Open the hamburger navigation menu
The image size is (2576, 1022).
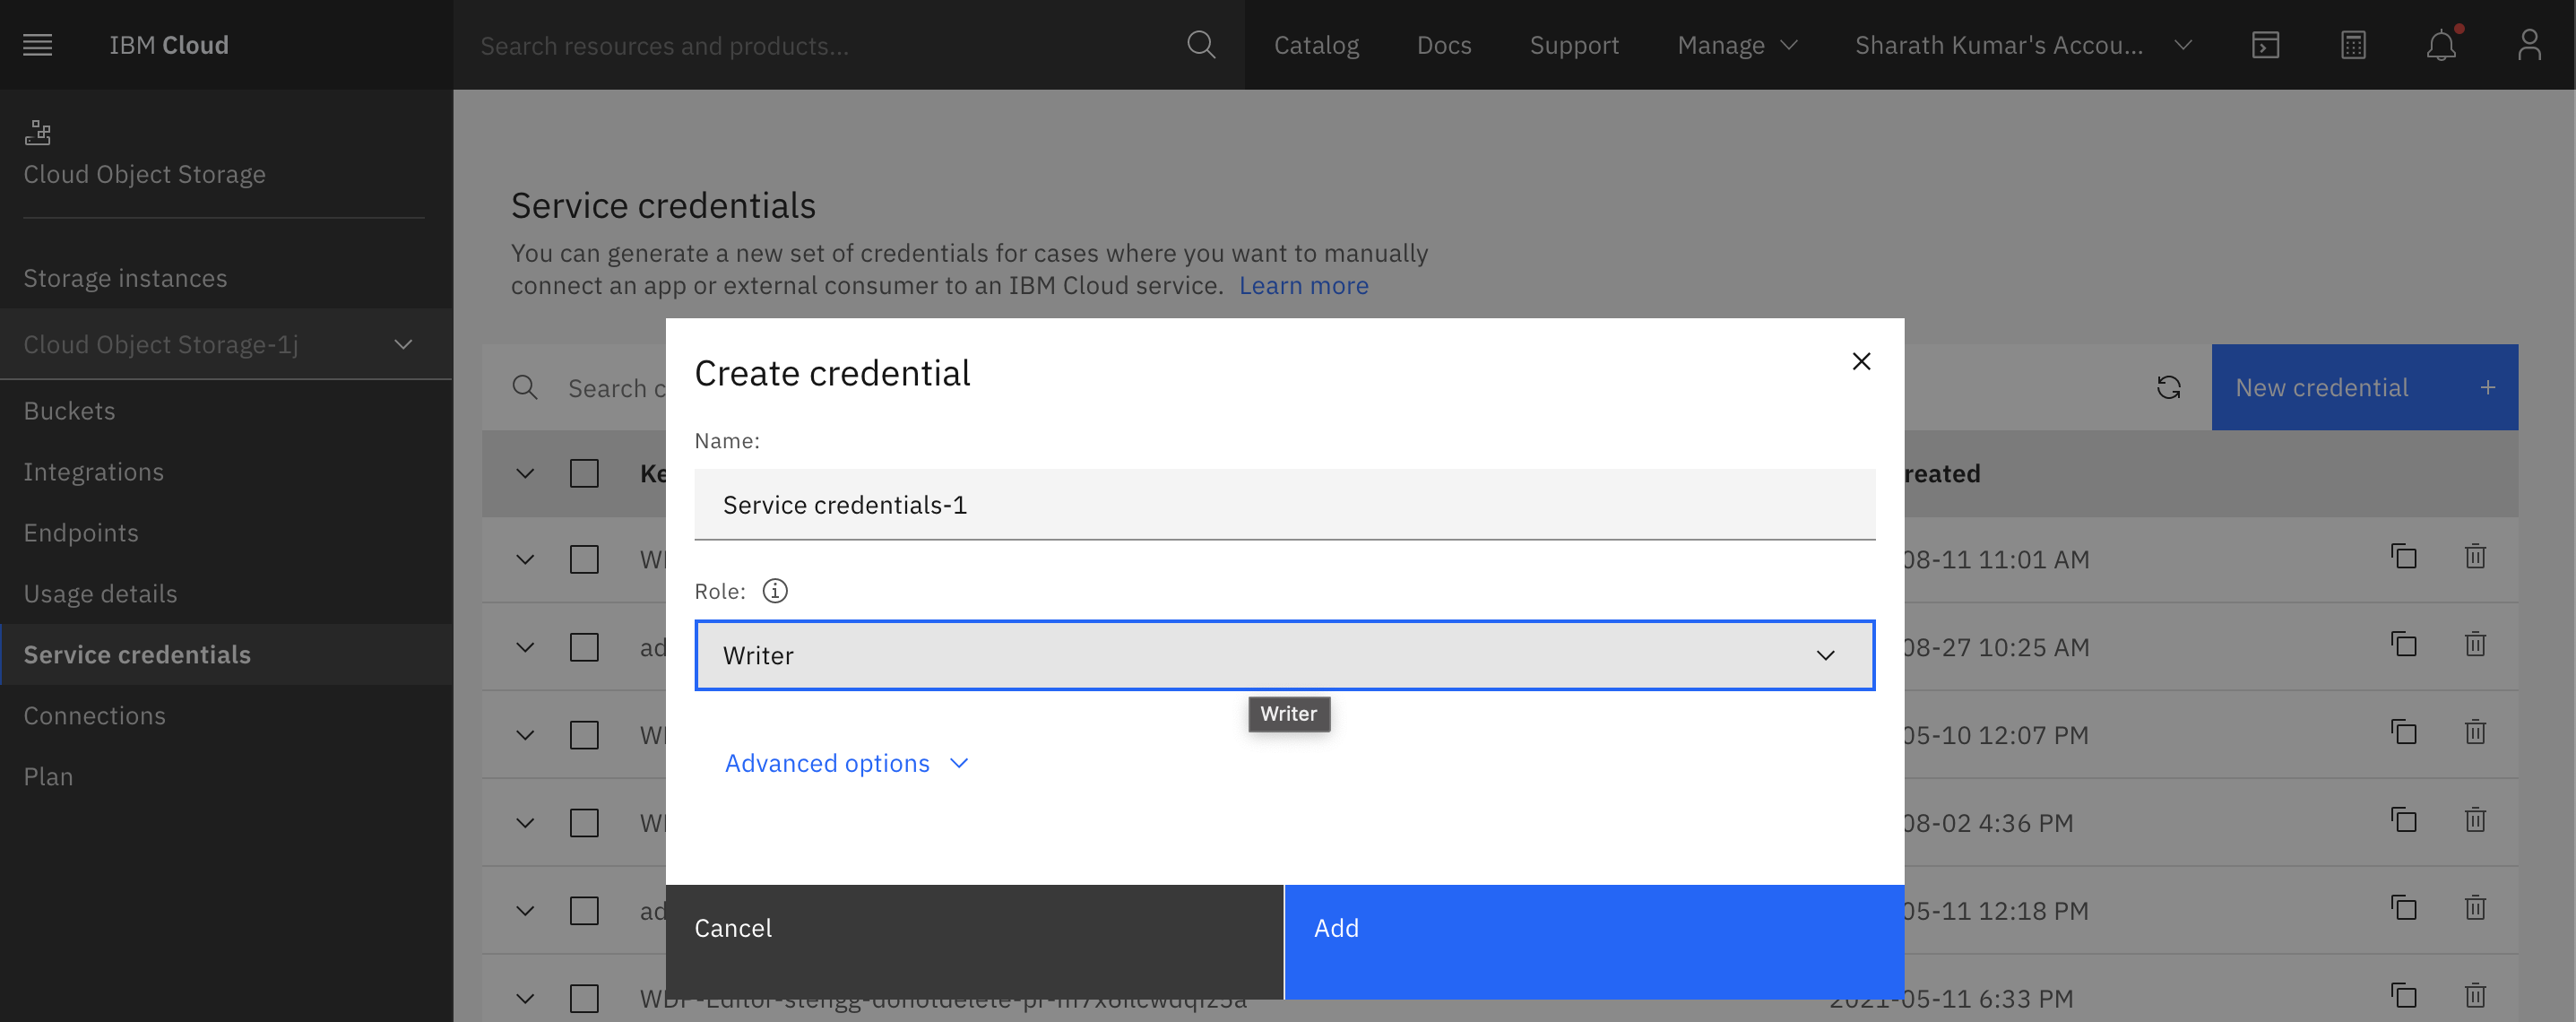point(37,45)
